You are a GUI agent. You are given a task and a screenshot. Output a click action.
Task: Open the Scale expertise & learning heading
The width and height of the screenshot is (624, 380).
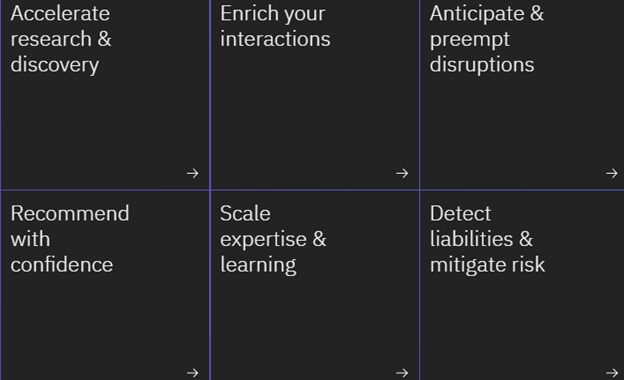point(273,239)
